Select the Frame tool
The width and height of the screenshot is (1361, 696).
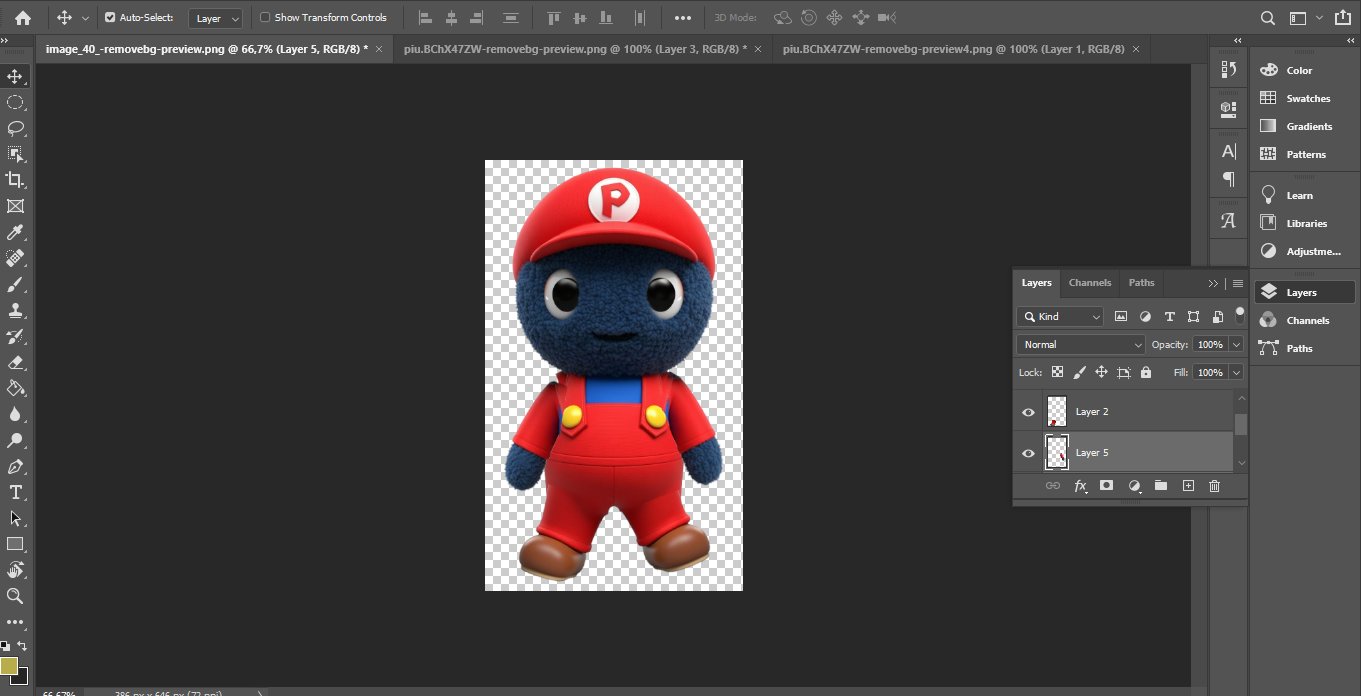pos(15,206)
